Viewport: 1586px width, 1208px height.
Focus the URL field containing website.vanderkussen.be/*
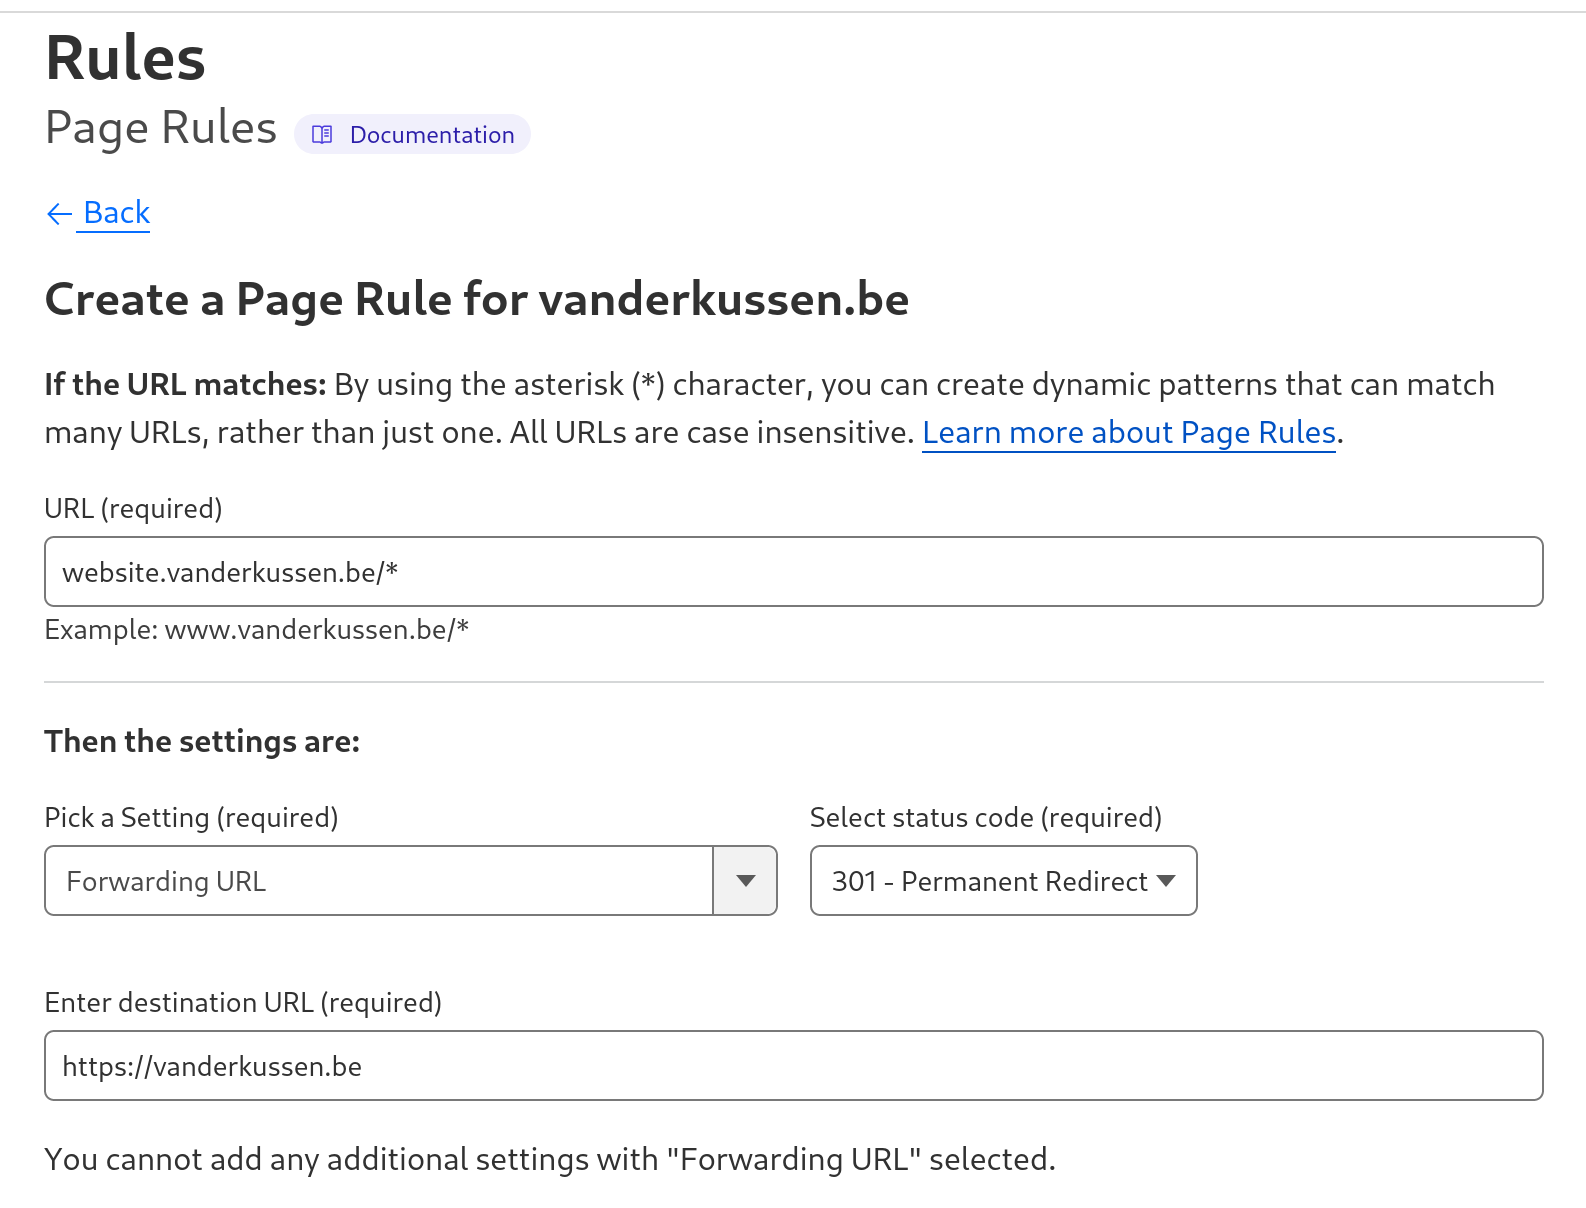tap(793, 572)
